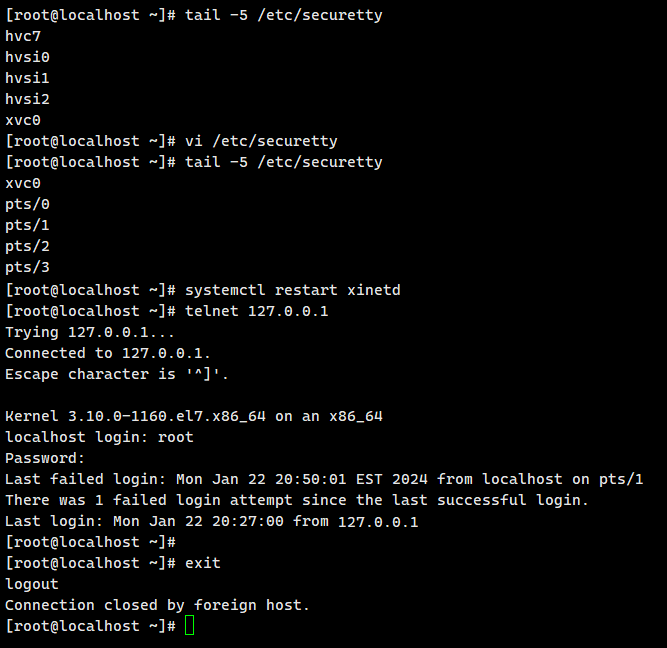
Task: Click the 'pts/3' entry
Action: point(27,268)
